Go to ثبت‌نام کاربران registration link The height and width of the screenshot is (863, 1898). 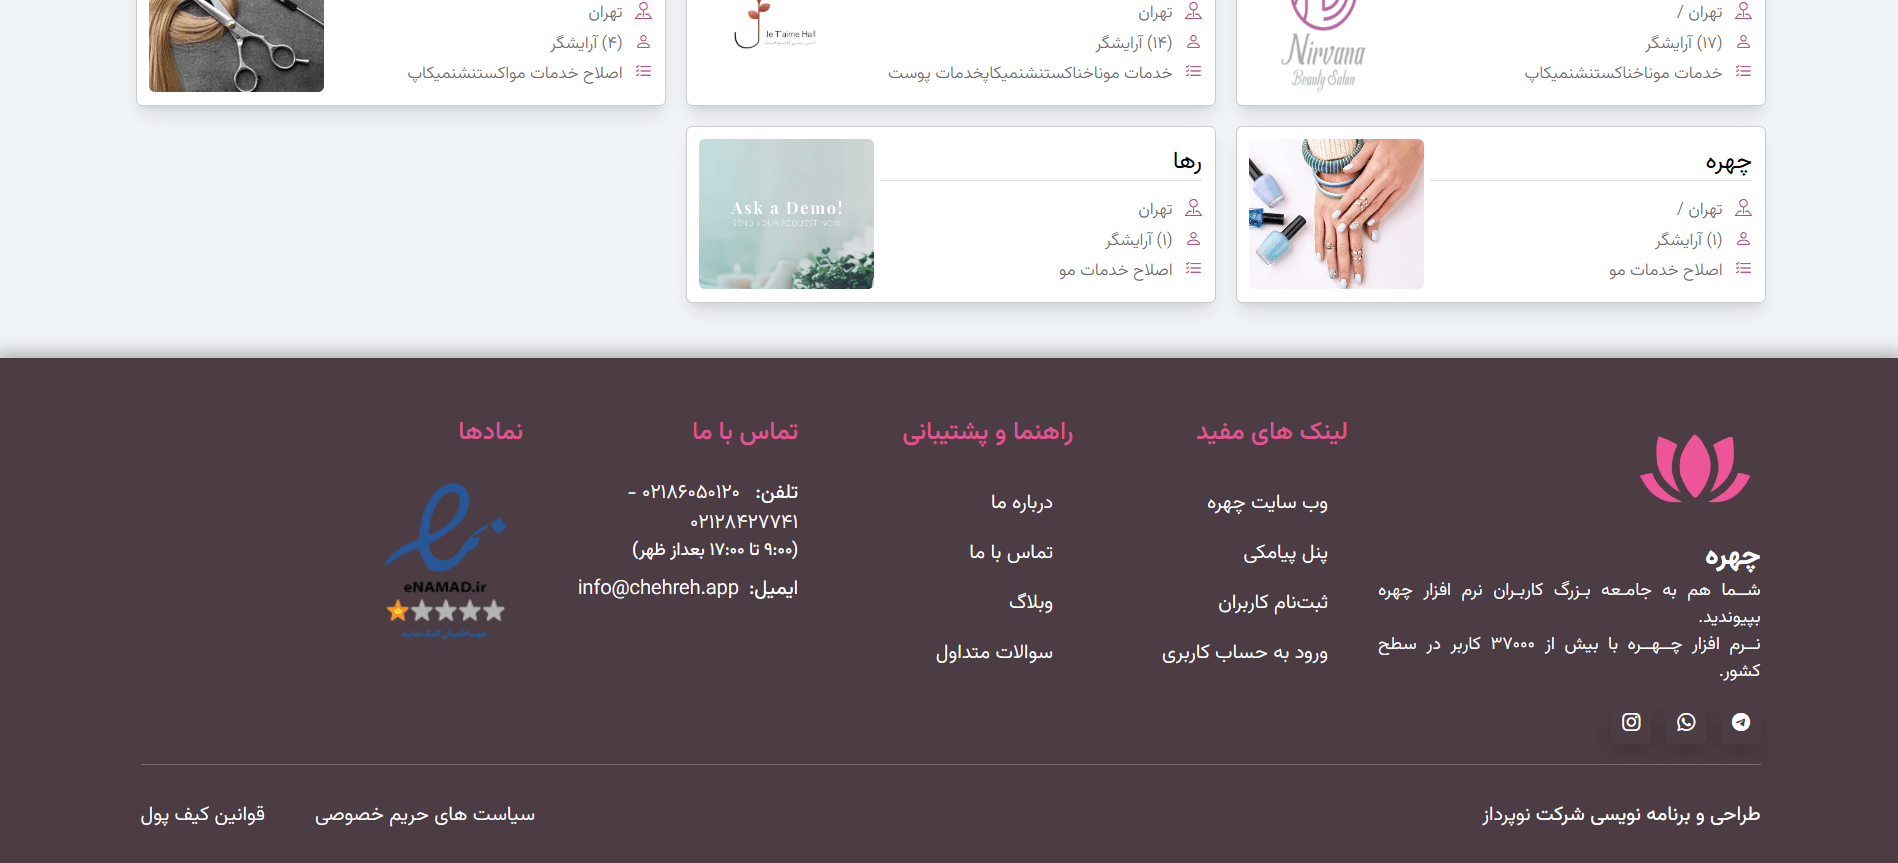[1272, 602]
